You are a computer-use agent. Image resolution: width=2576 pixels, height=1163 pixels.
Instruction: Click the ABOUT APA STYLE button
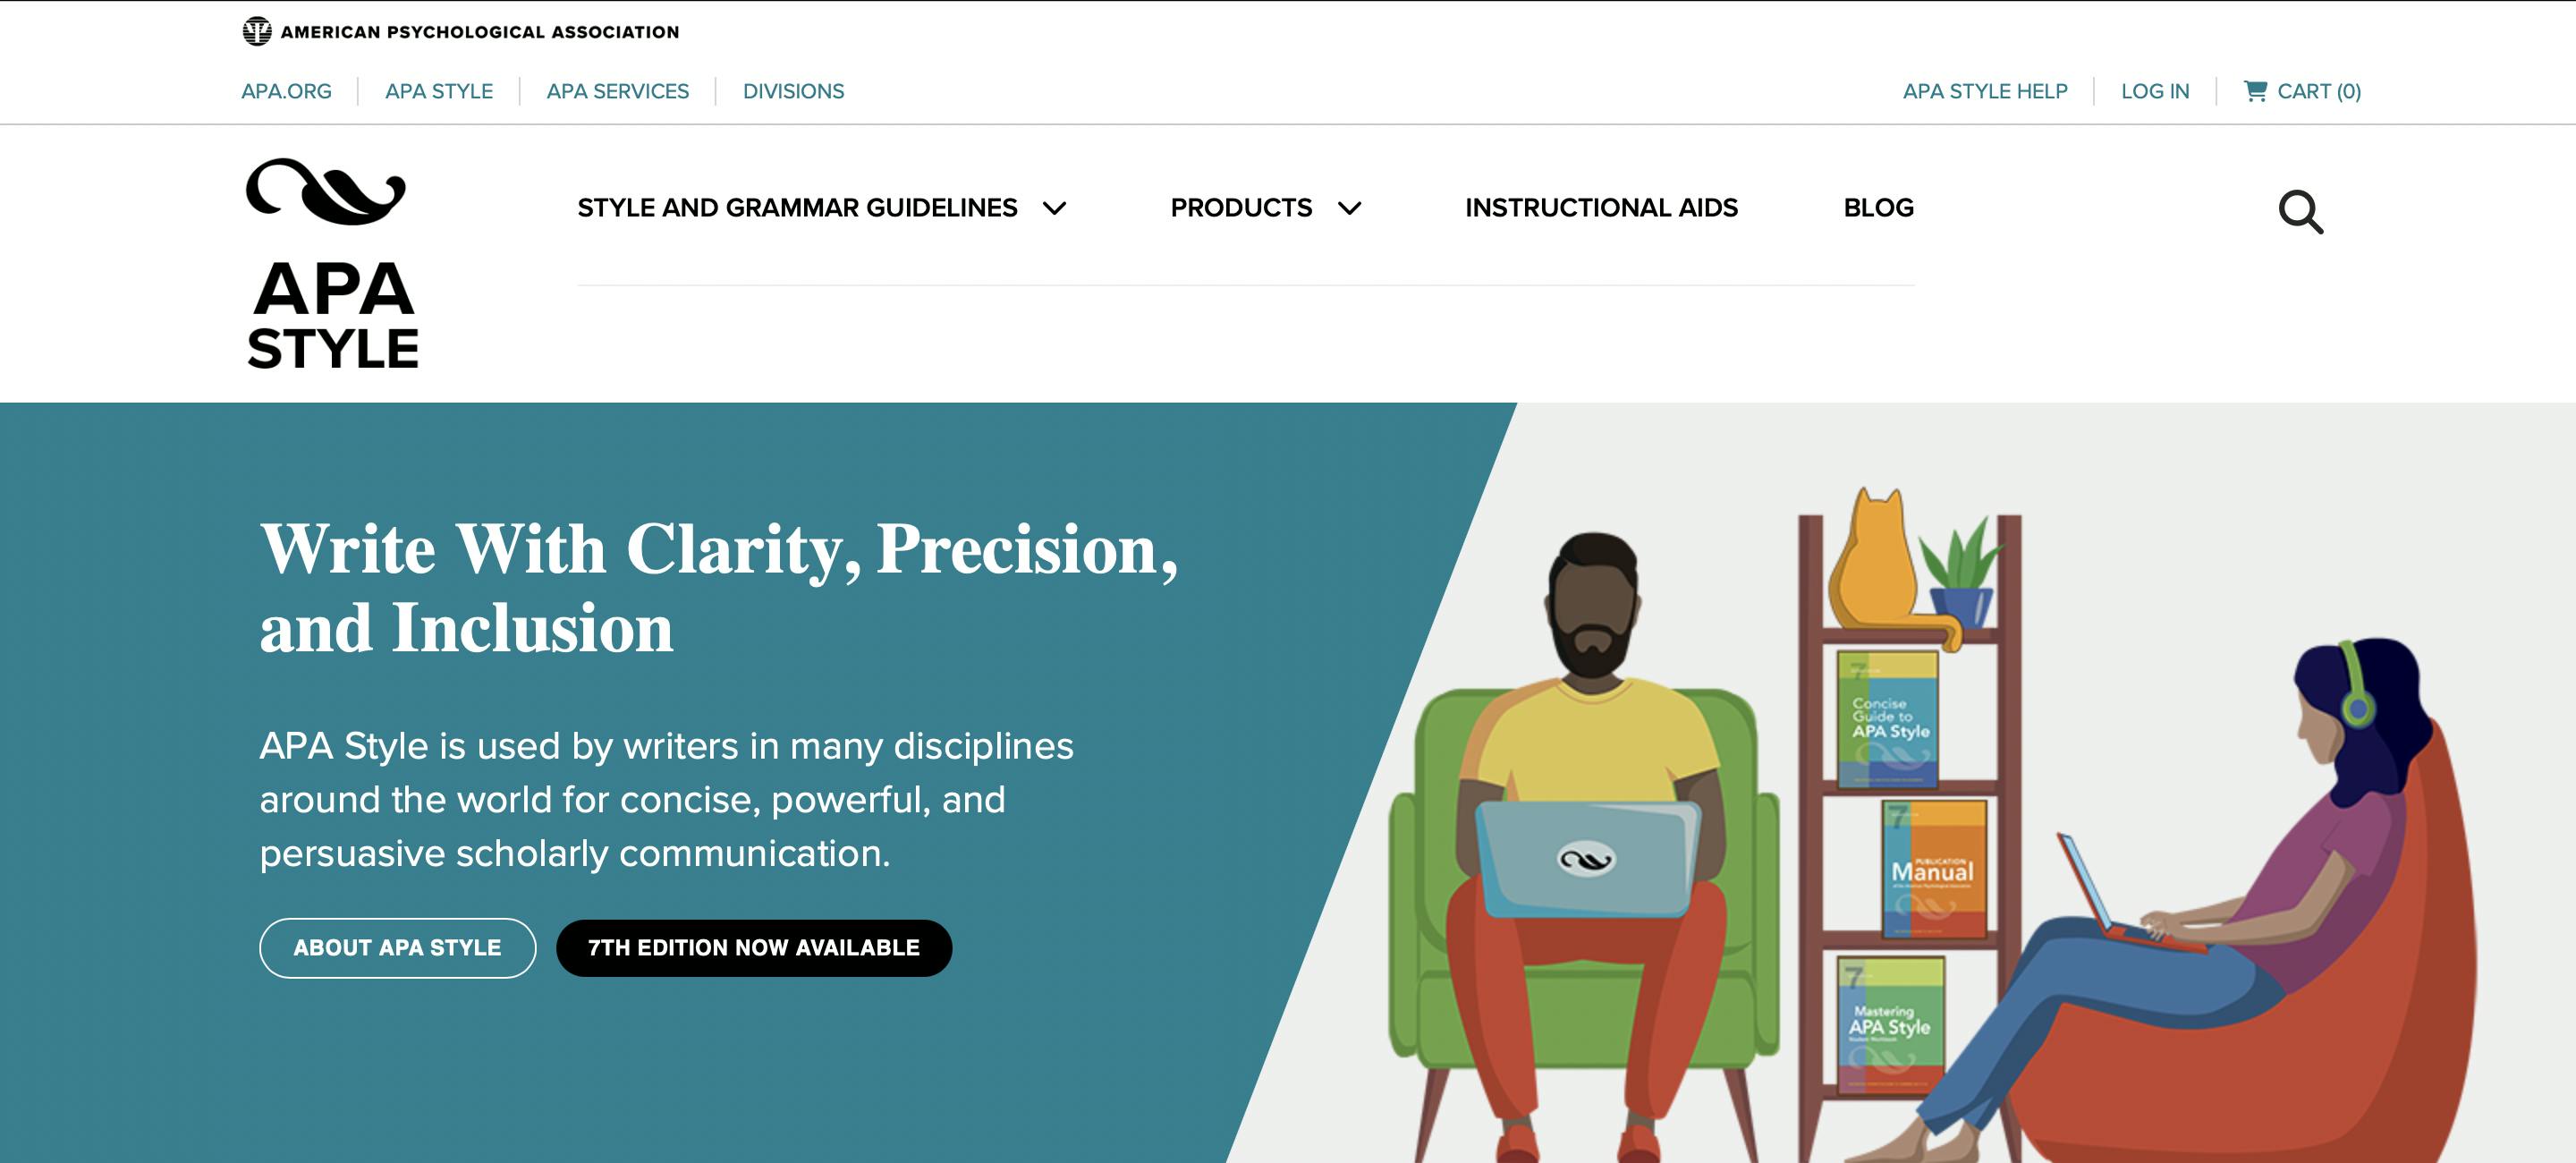click(397, 947)
